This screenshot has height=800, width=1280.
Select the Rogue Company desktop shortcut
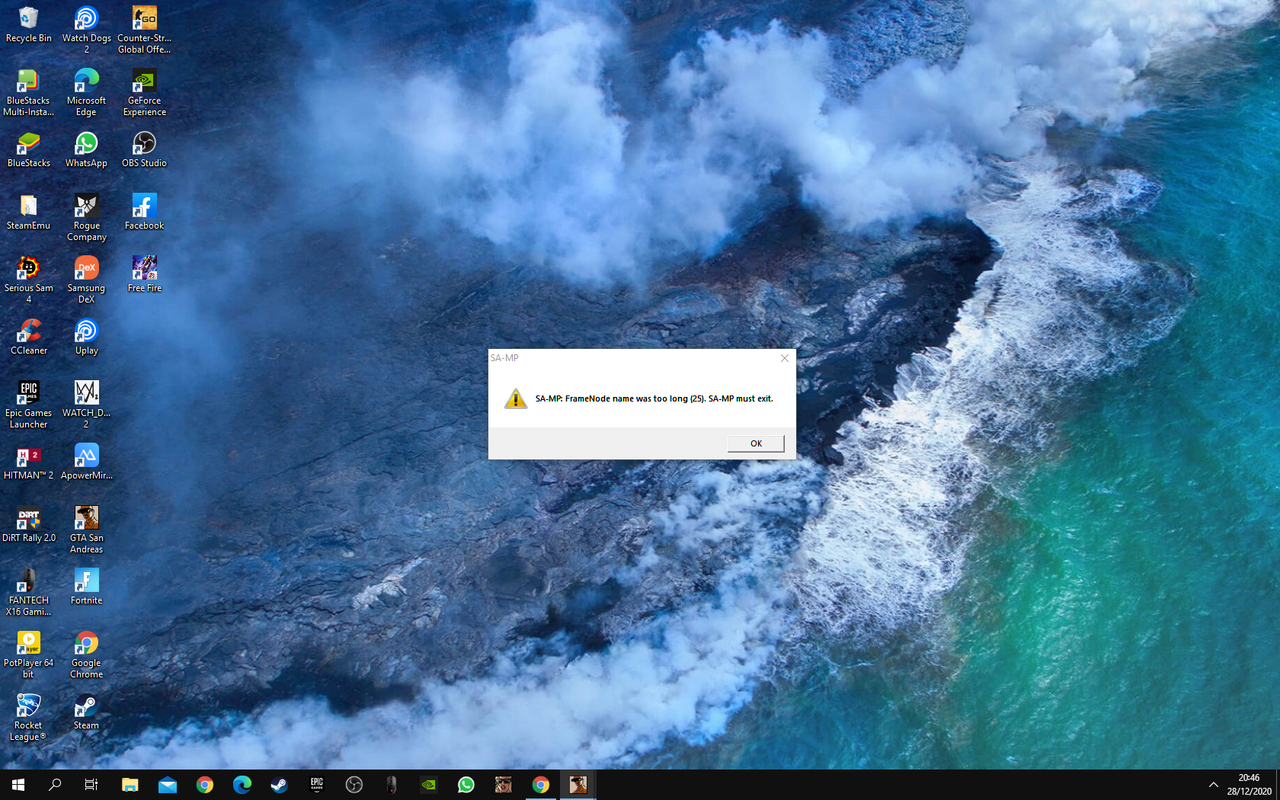tap(86, 218)
